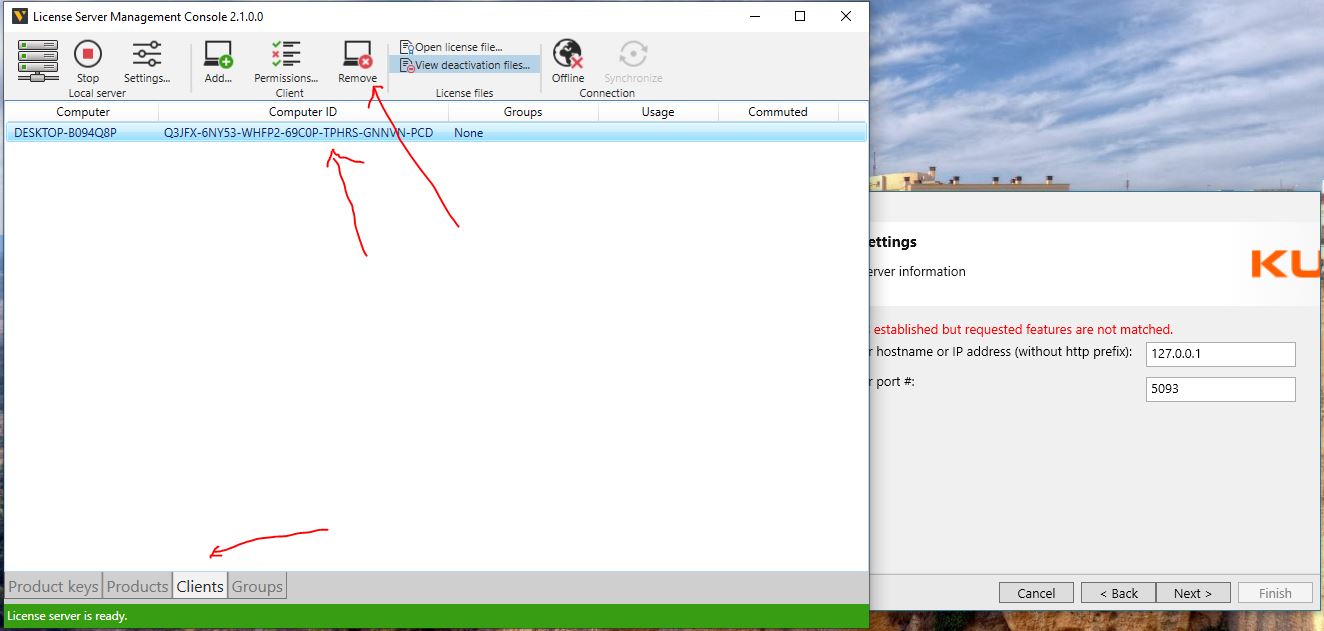Screen dimensions: 1324x631
Task: Click the port field showing 5093
Action: pyautogui.click(x=1220, y=389)
